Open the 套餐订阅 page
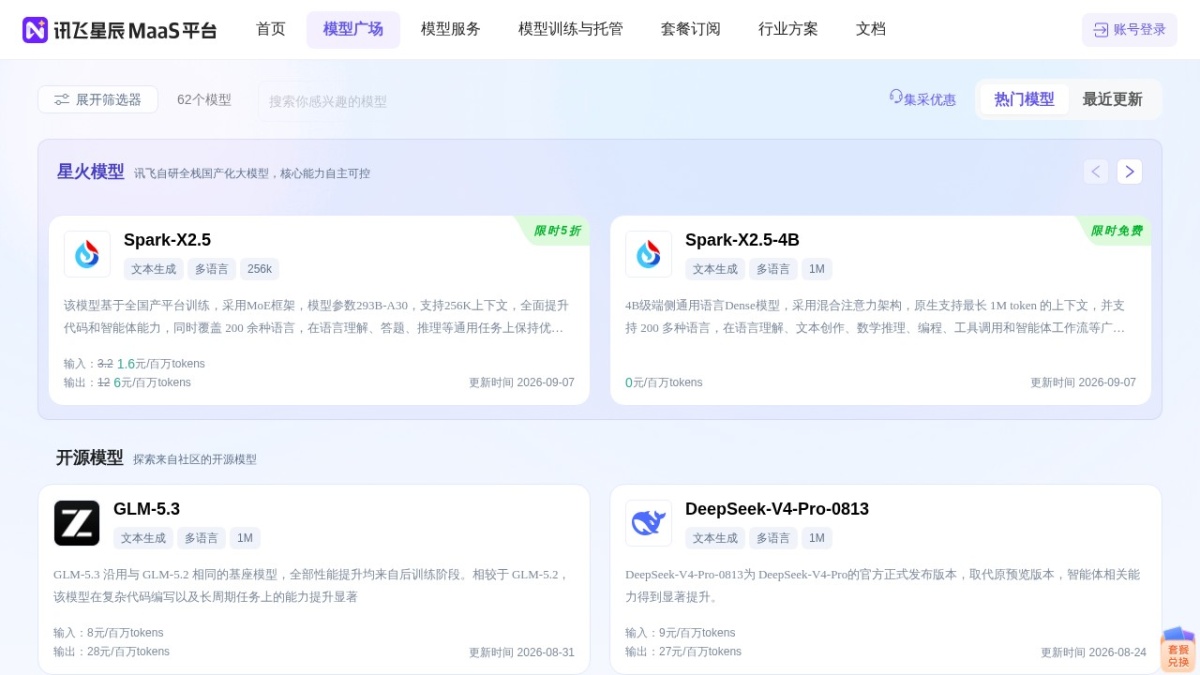The image size is (1200, 675). [691, 29]
